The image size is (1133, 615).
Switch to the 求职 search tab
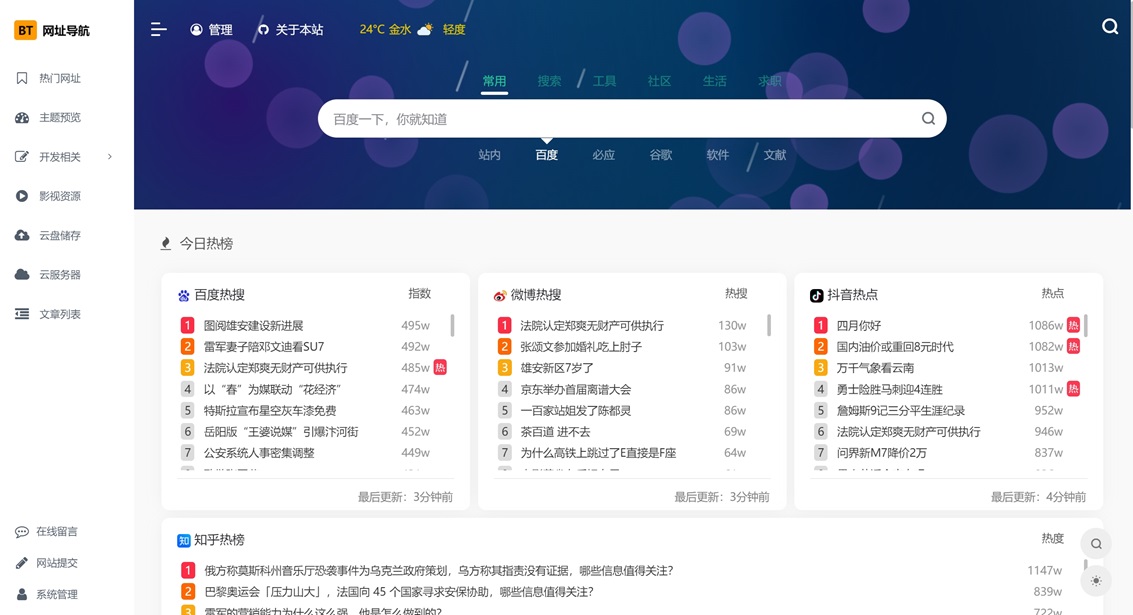click(x=770, y=81)
